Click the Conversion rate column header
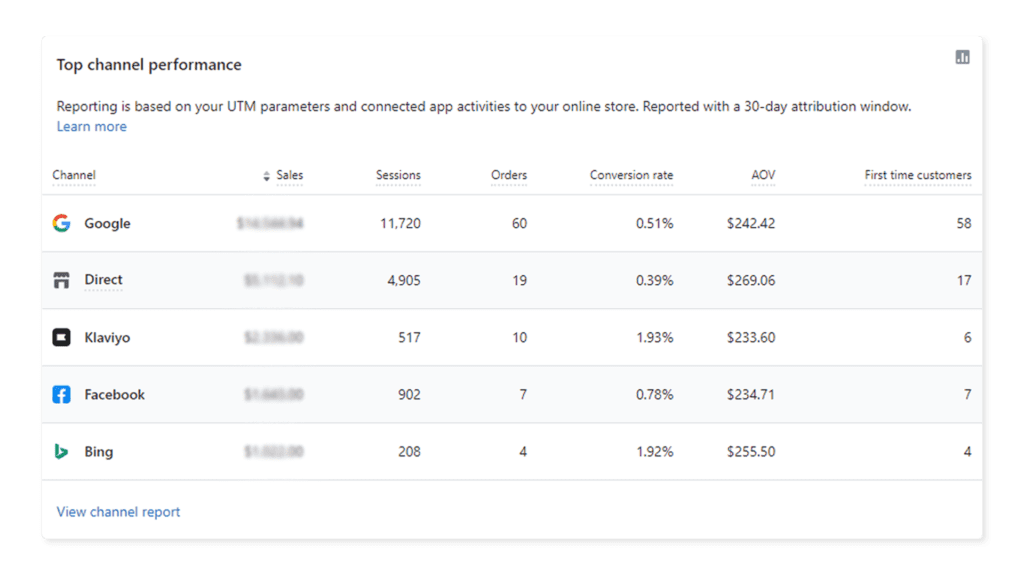This screenshot has width=1024, height=576. [x=631, y=175]
